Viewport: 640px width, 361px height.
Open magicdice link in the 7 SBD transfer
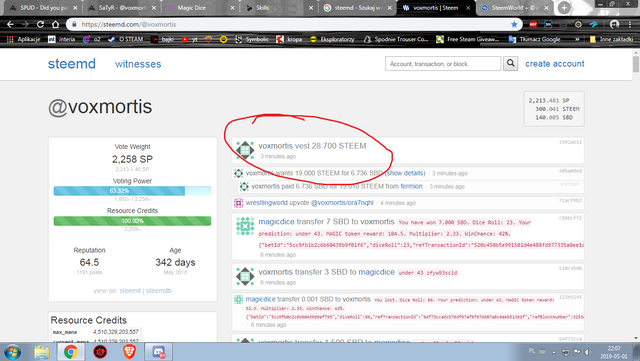(276, 222)
